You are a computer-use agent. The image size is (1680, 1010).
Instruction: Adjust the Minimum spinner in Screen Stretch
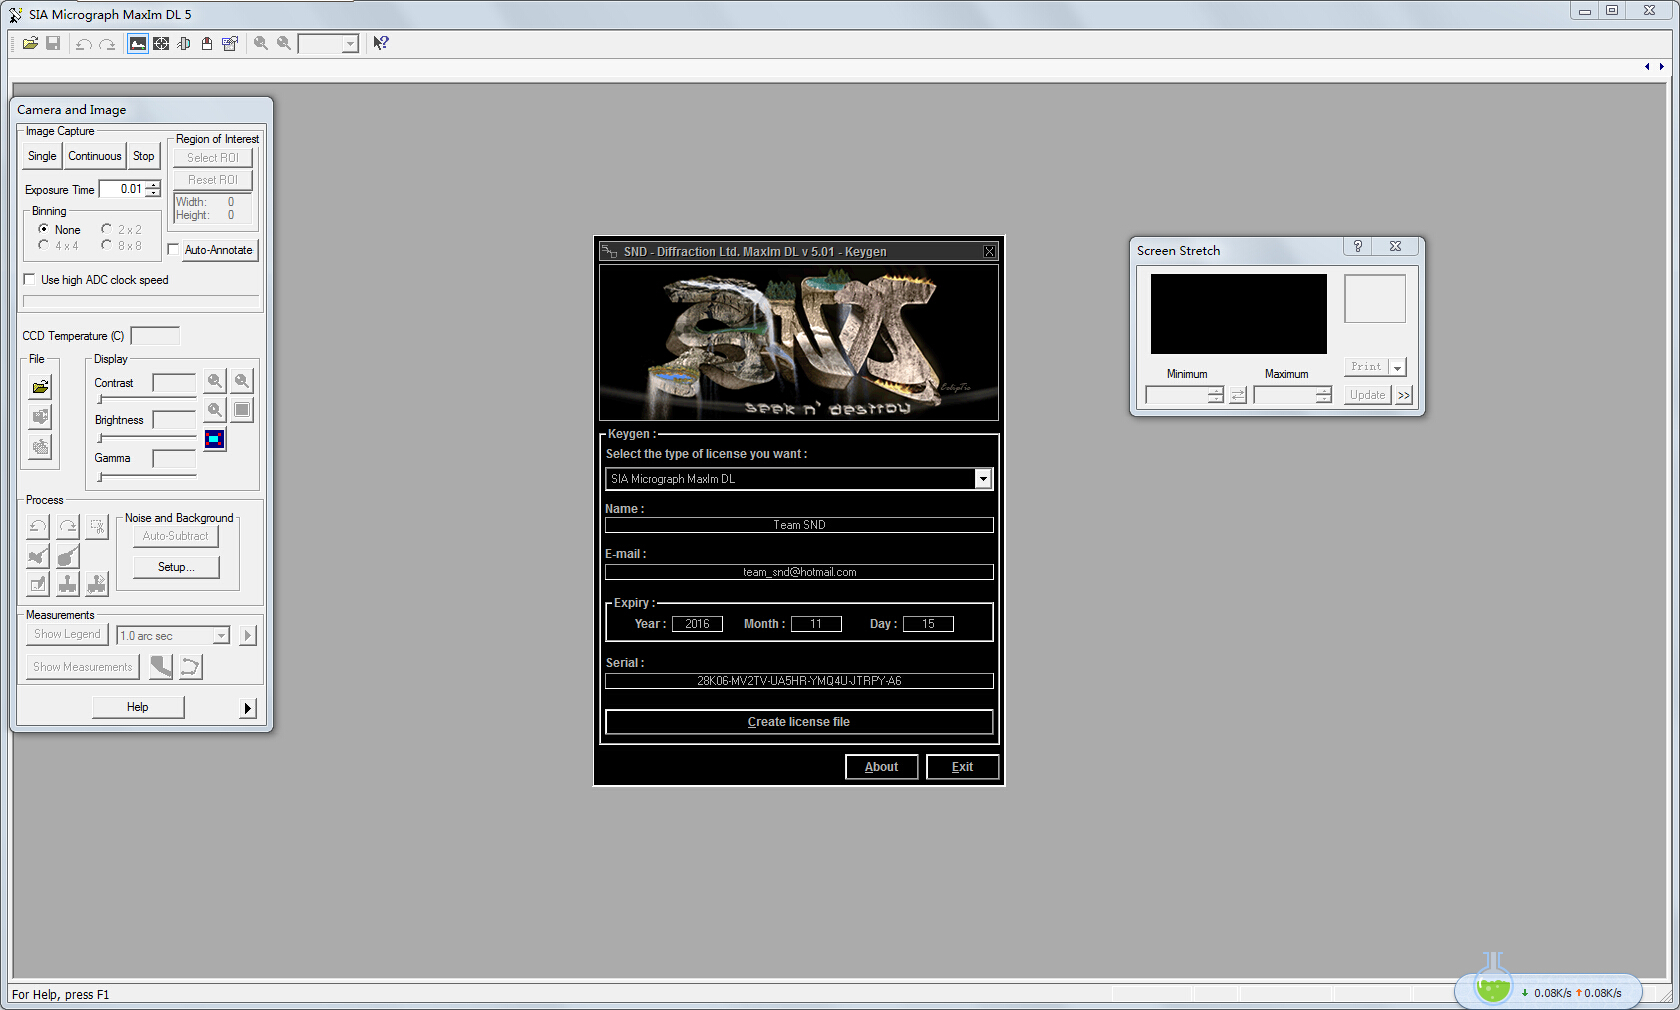[1215, 395]
